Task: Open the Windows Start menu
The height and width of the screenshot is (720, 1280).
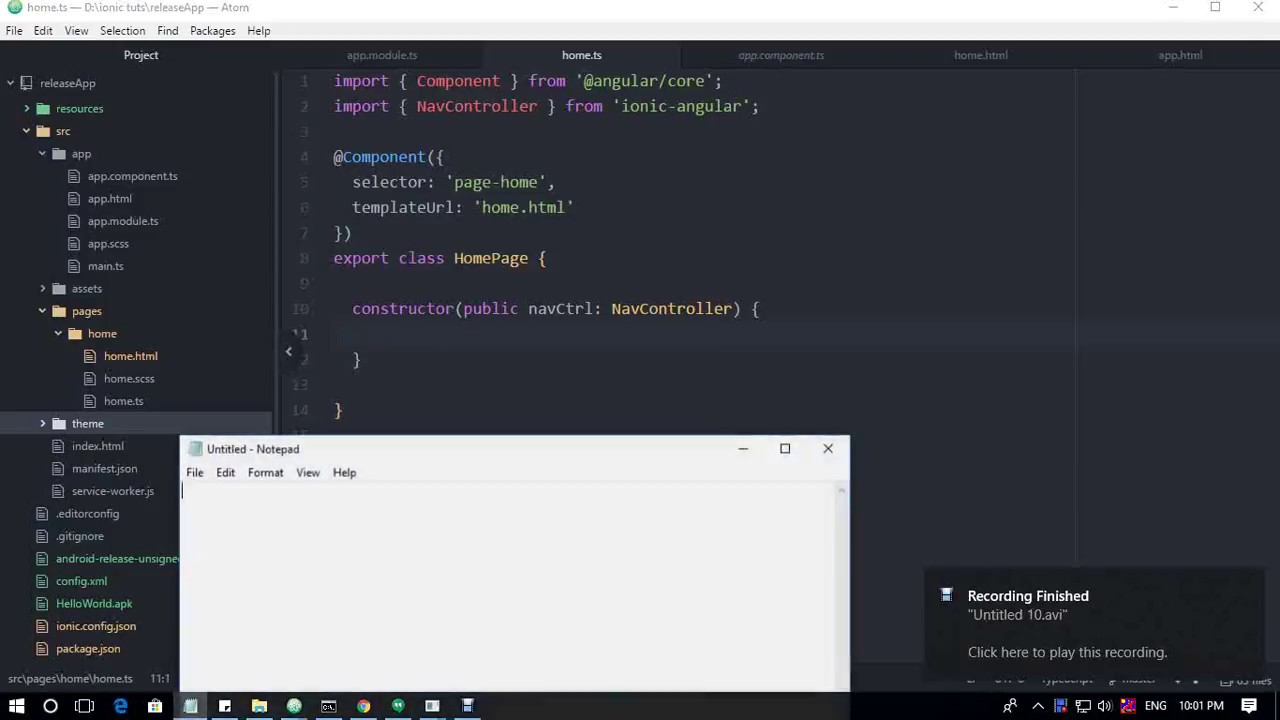Action: pos(16,706)
